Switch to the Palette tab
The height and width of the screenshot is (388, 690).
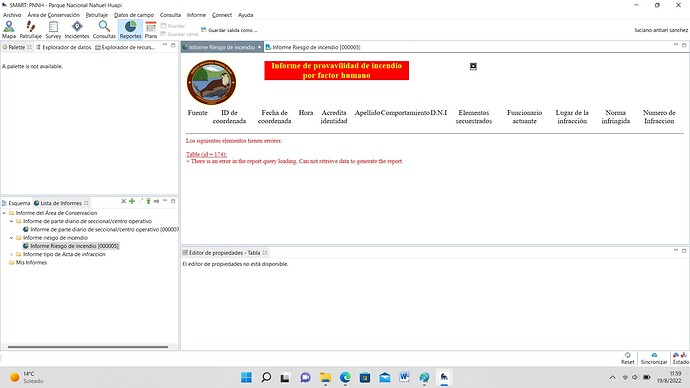coord(17,47)
